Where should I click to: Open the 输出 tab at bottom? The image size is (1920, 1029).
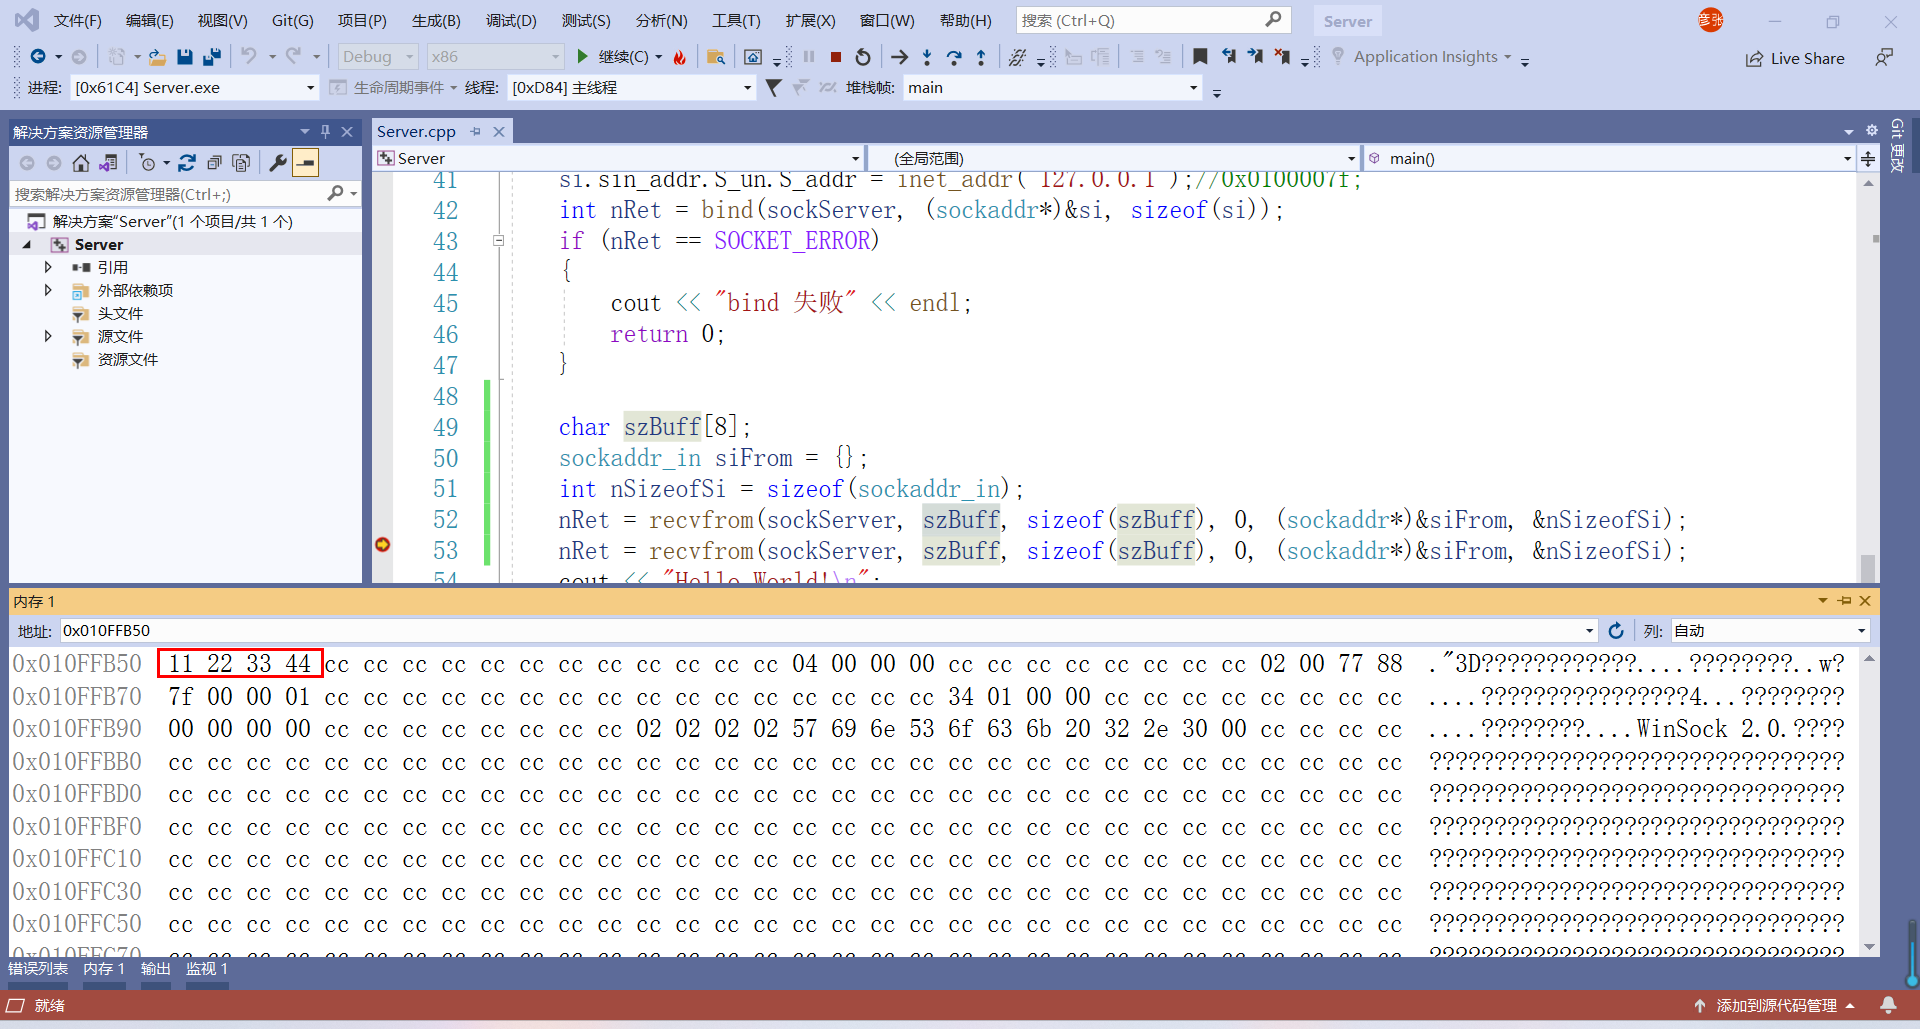[x=155, y=969]
